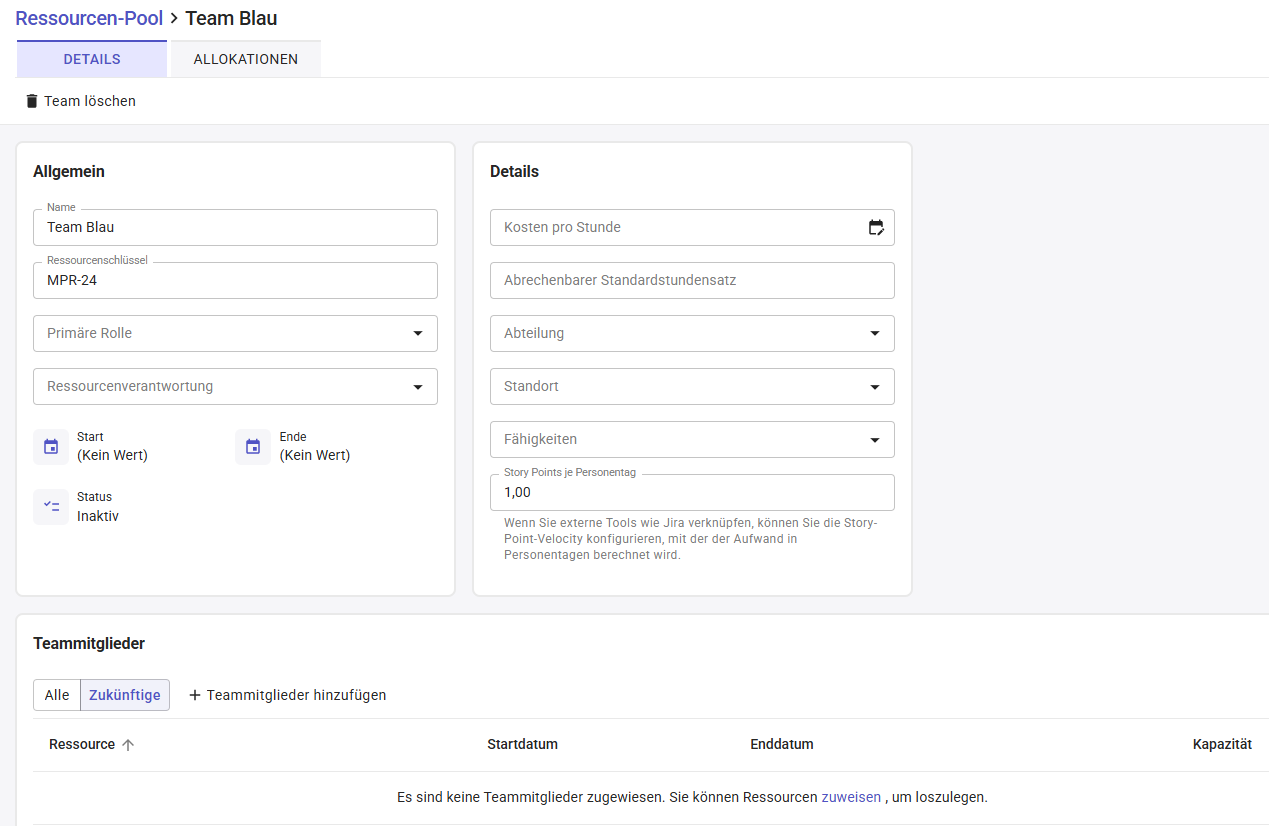The image size is (1269, 826).
Task: Click calendar-edit icon in Kosten pro Stunde
Action: (876, 227)
